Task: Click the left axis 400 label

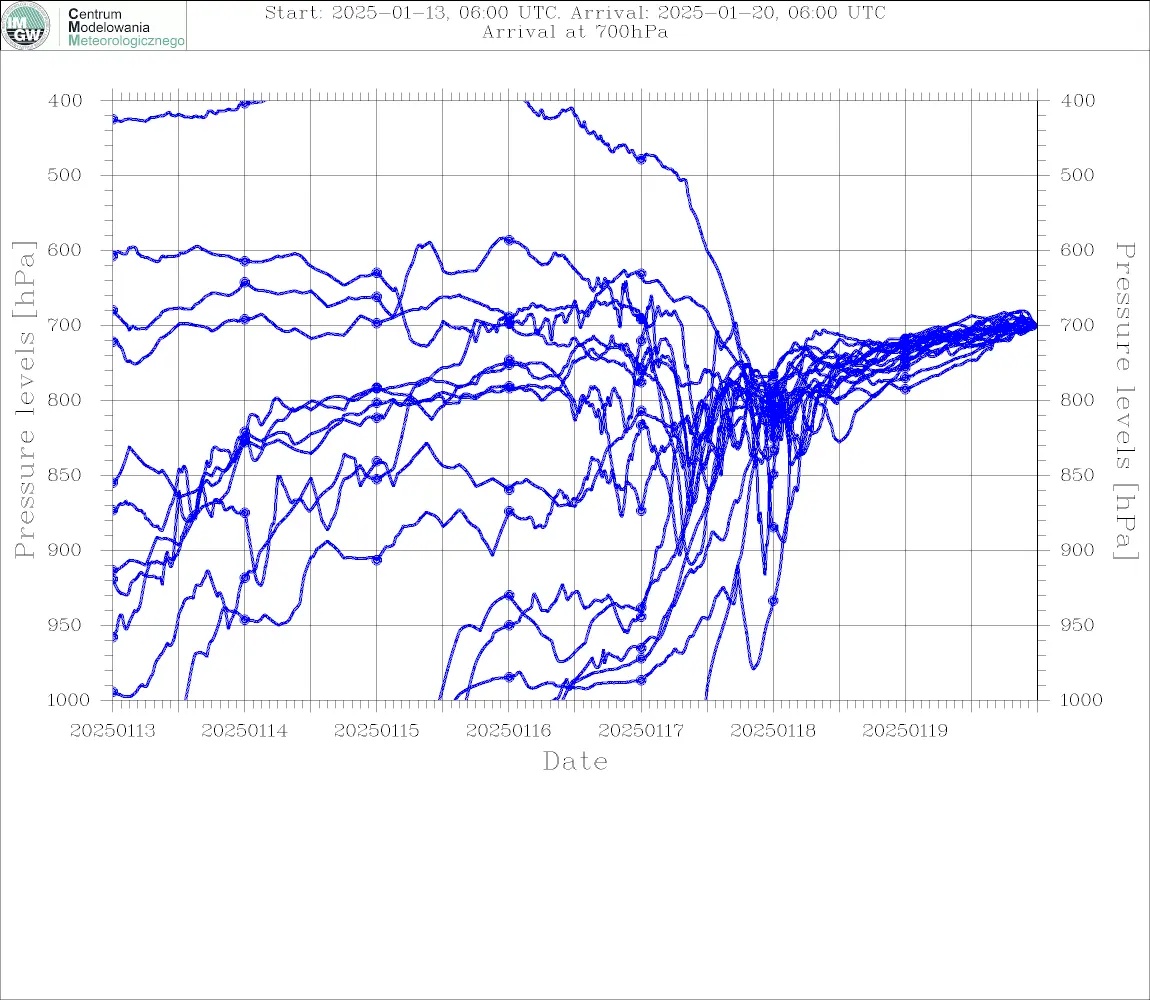Action: click(x=65, y=101)
